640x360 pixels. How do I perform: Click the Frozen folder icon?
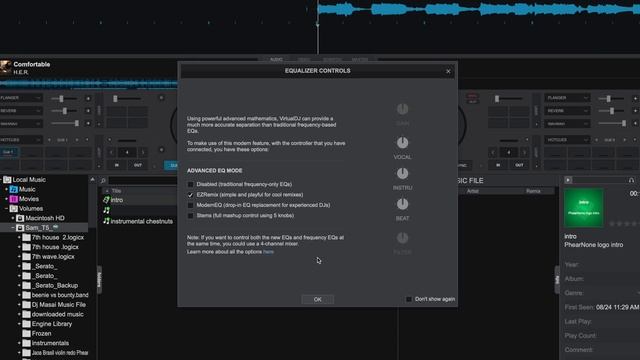coord(27,333)
